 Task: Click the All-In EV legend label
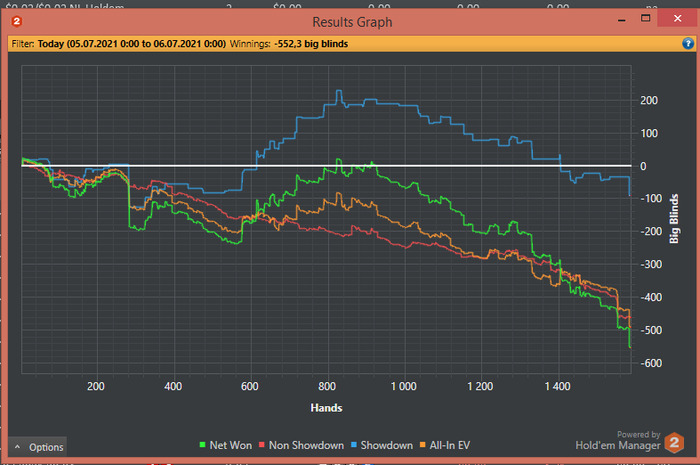tap(450, 445)
